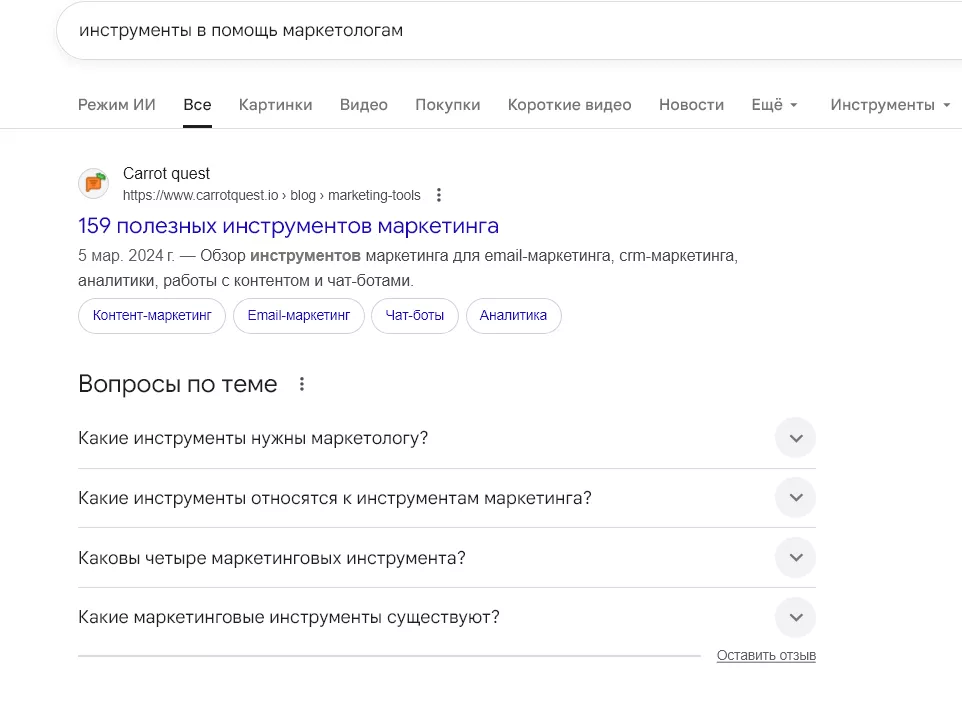Open the three-dot menu next to Вопросы по теме
The height and width of the screenshot is (706, 962).
click(x=301, y=383)
